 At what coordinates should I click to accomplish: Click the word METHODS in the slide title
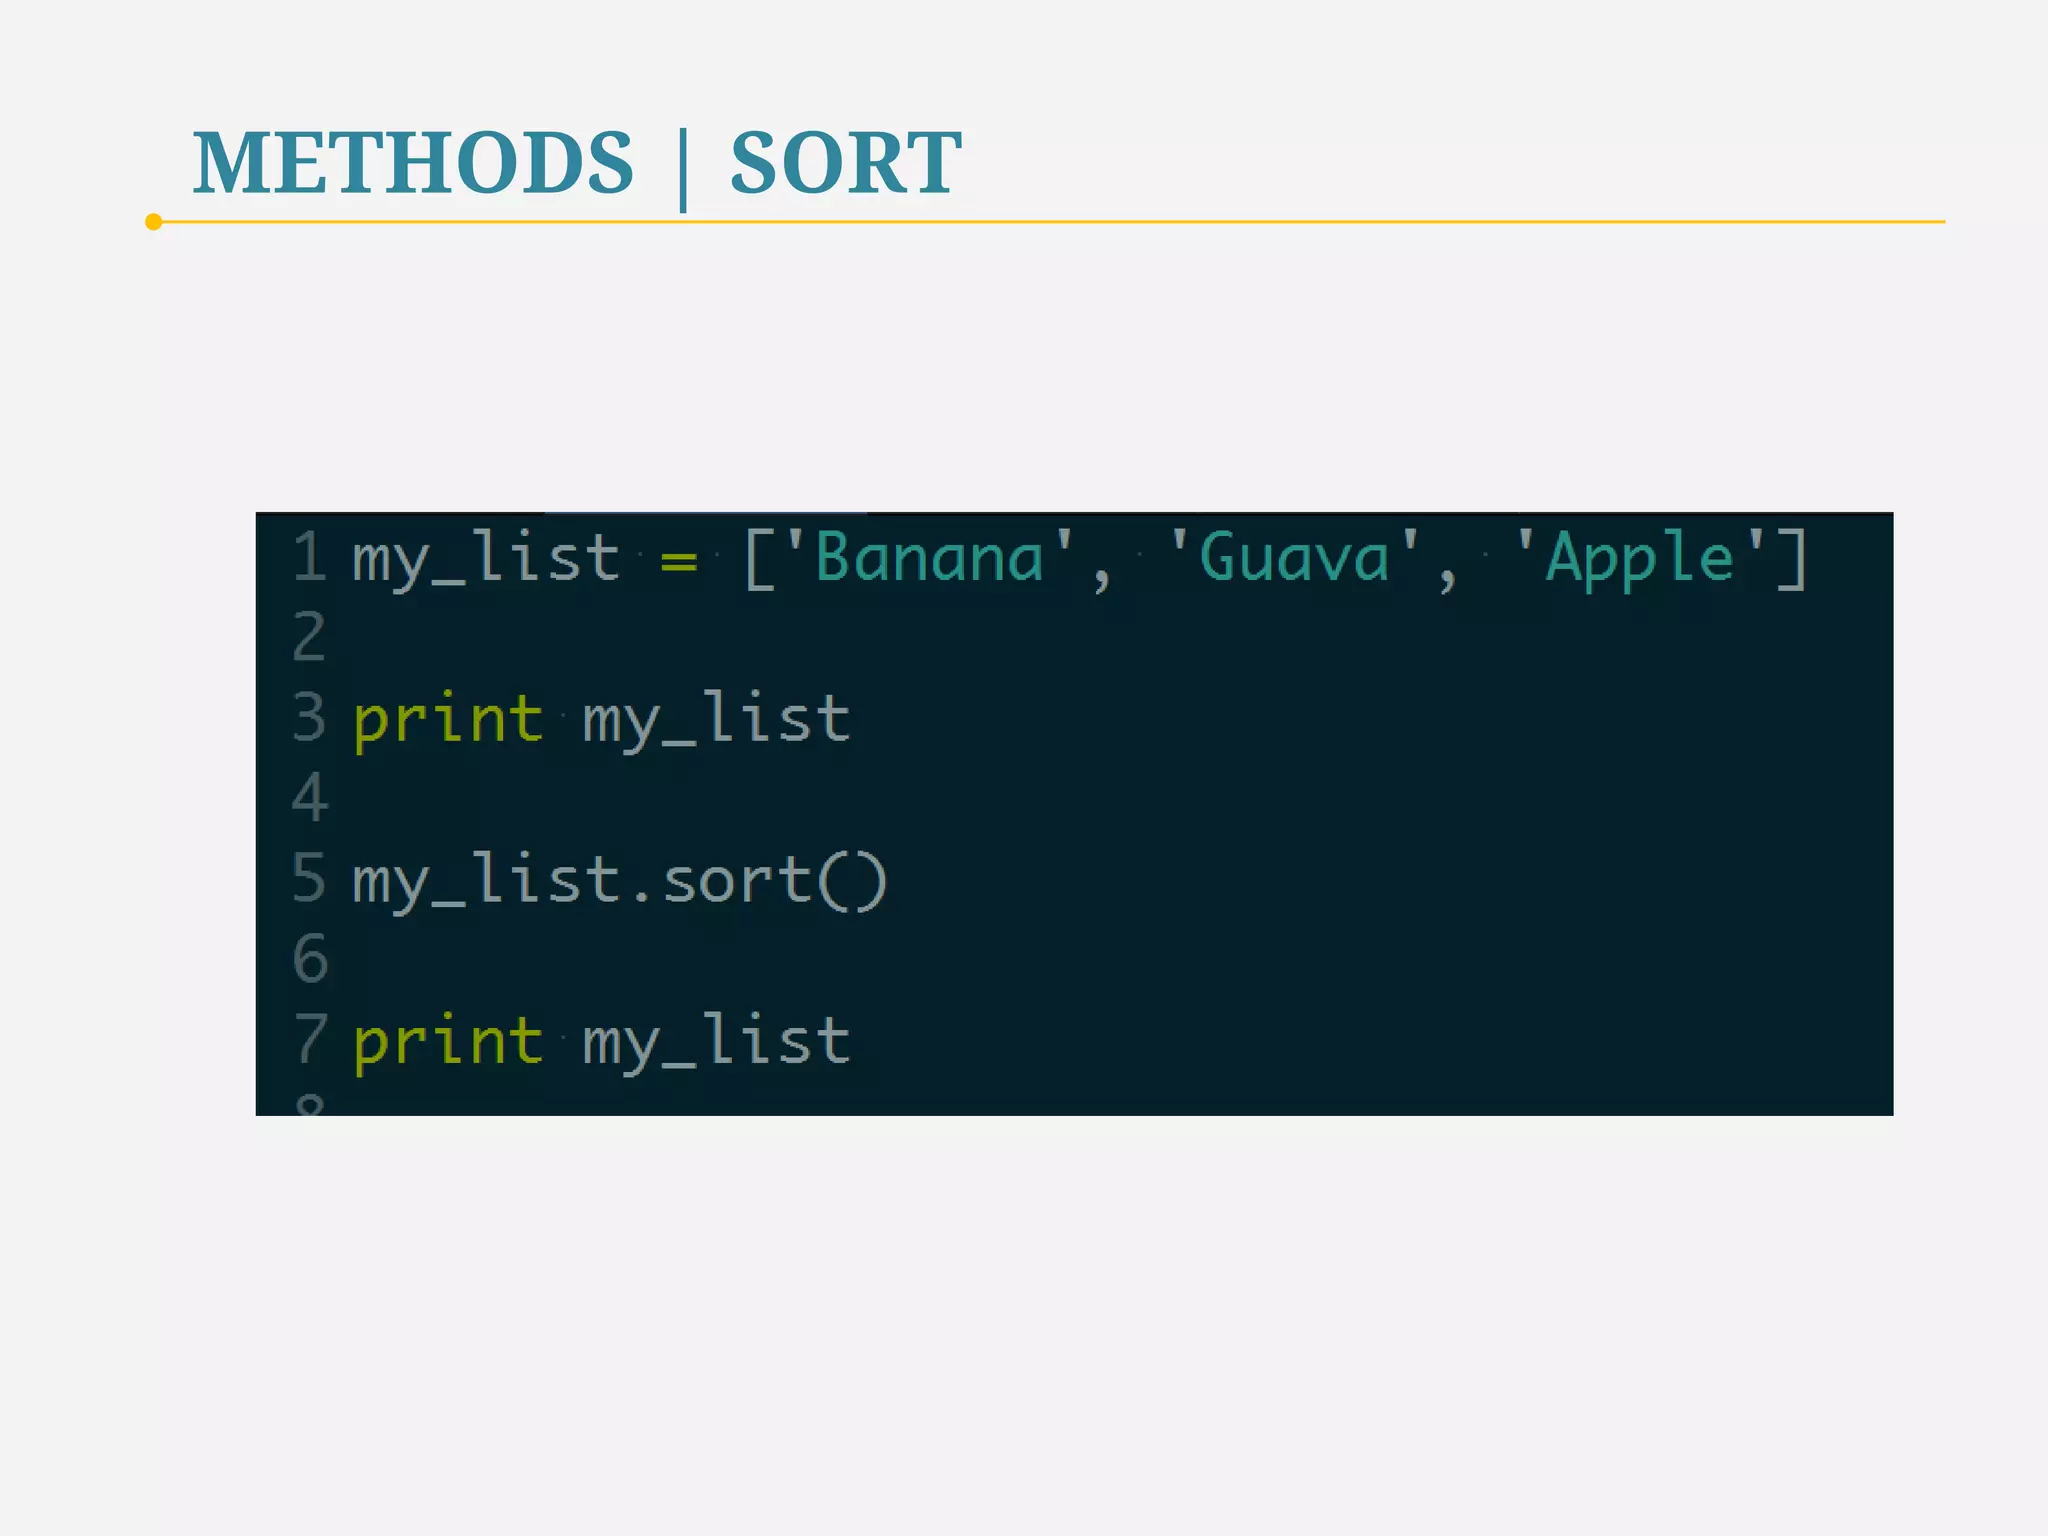click(413, 163)
